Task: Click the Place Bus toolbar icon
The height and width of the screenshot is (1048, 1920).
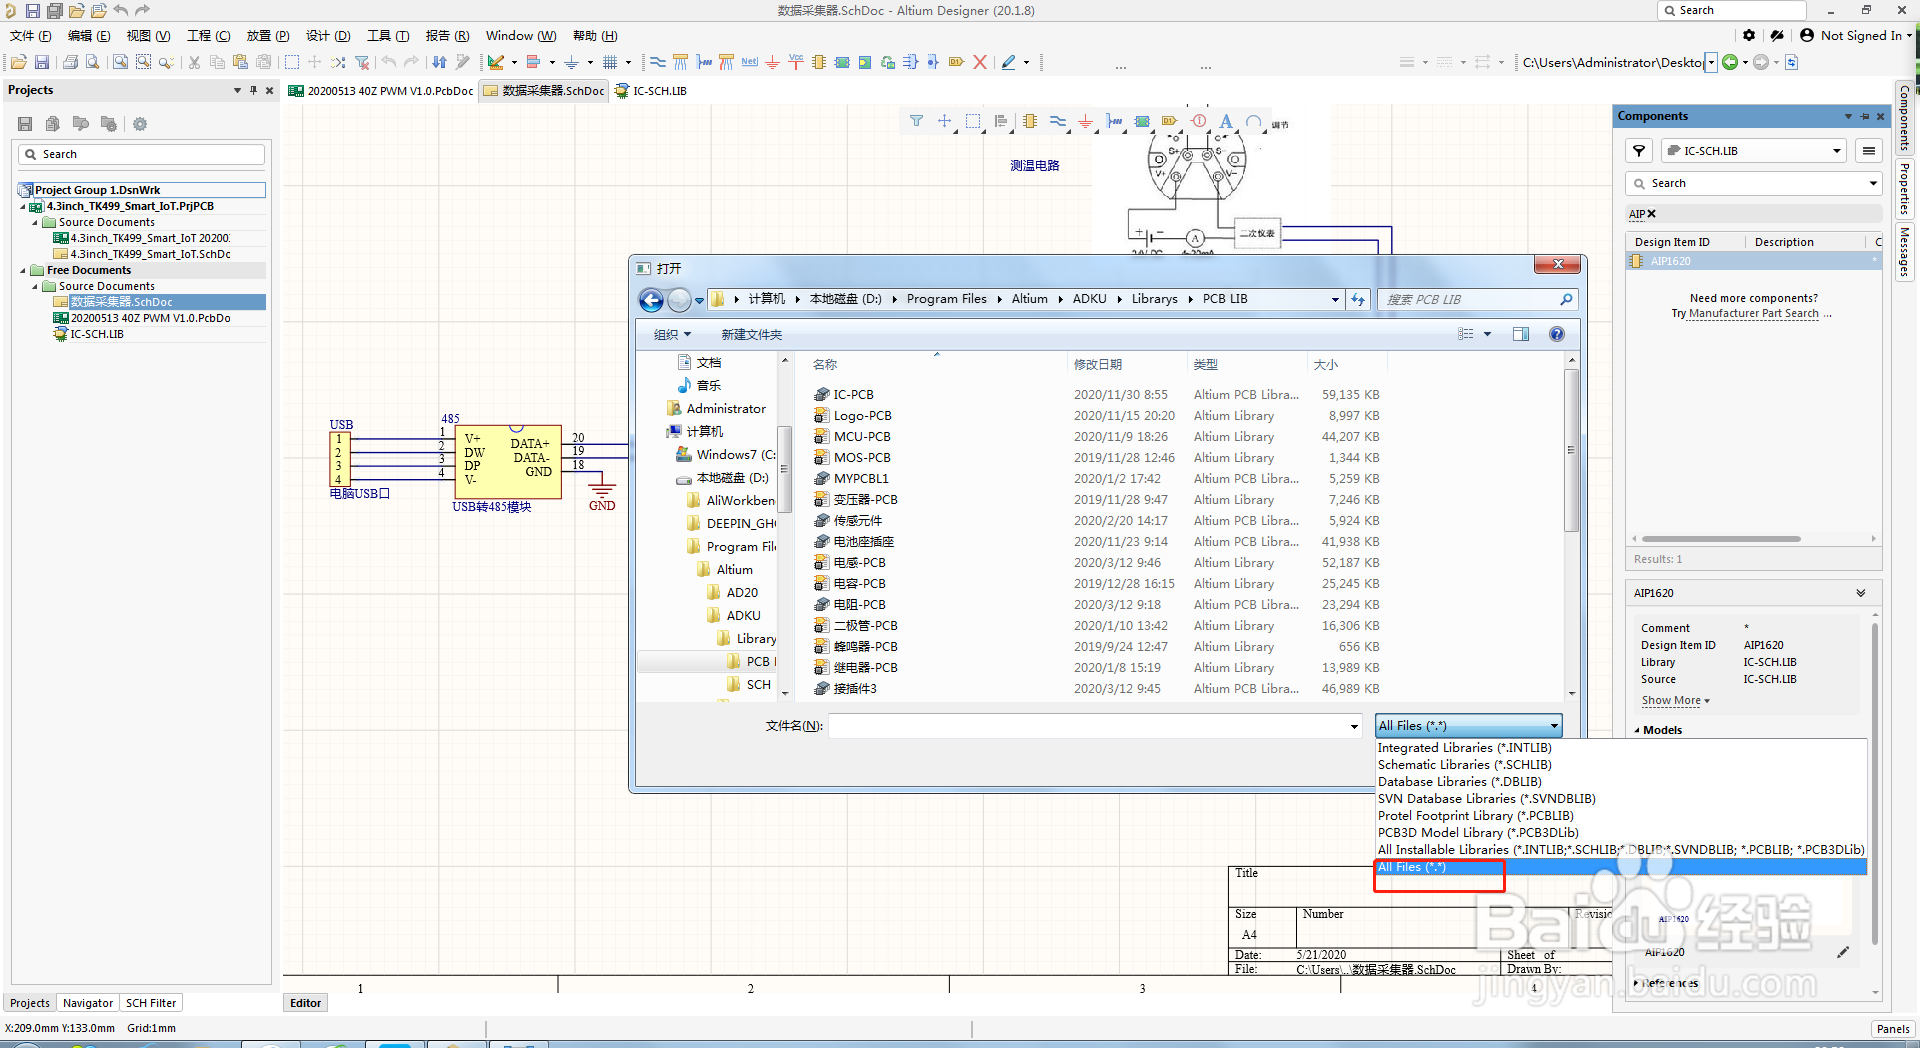Action: tap(680, 62)
